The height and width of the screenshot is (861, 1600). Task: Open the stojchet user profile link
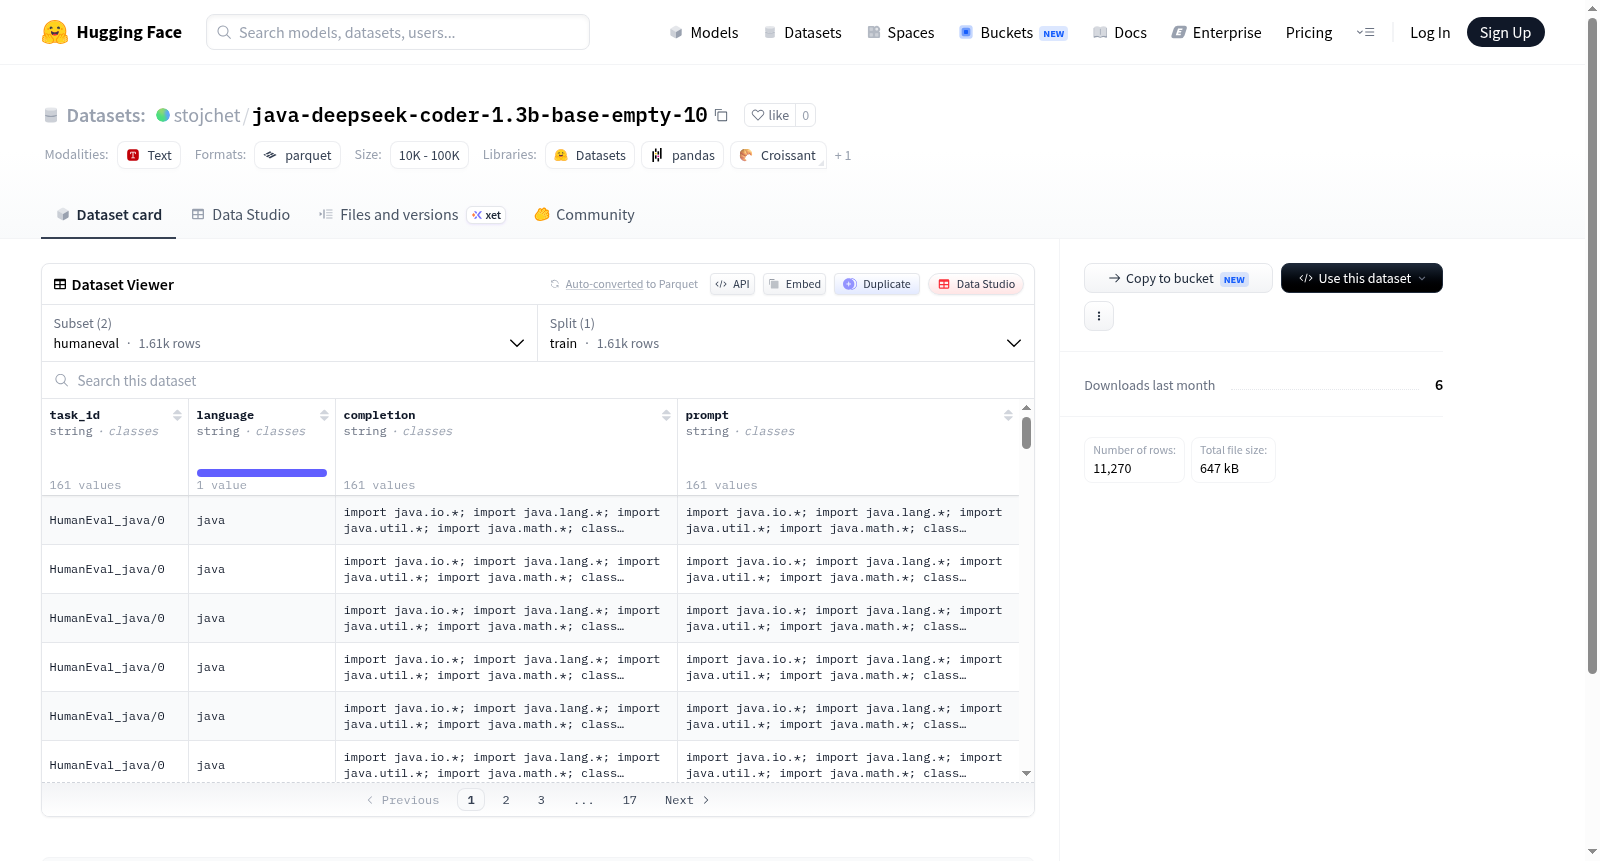(x=207, y=115)
